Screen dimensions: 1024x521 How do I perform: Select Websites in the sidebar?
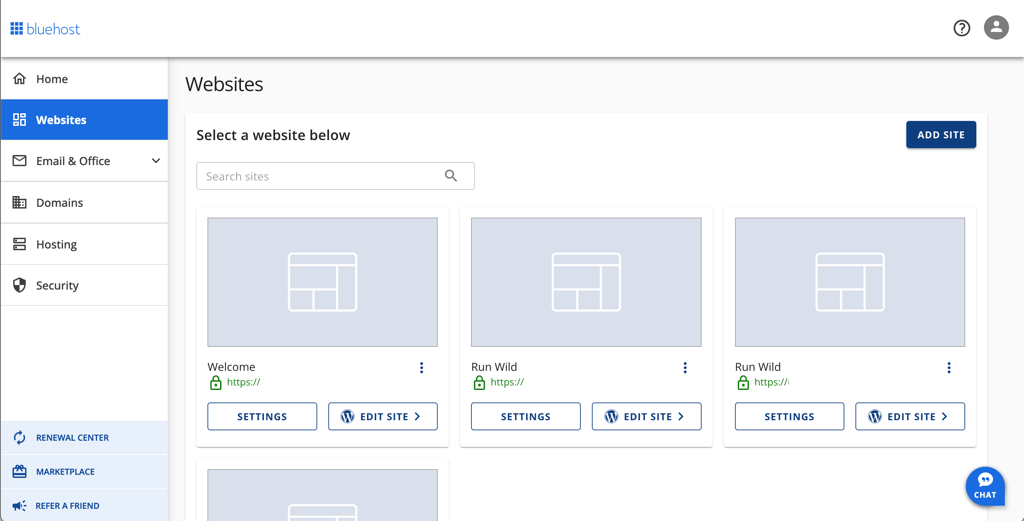coord(84,119)
